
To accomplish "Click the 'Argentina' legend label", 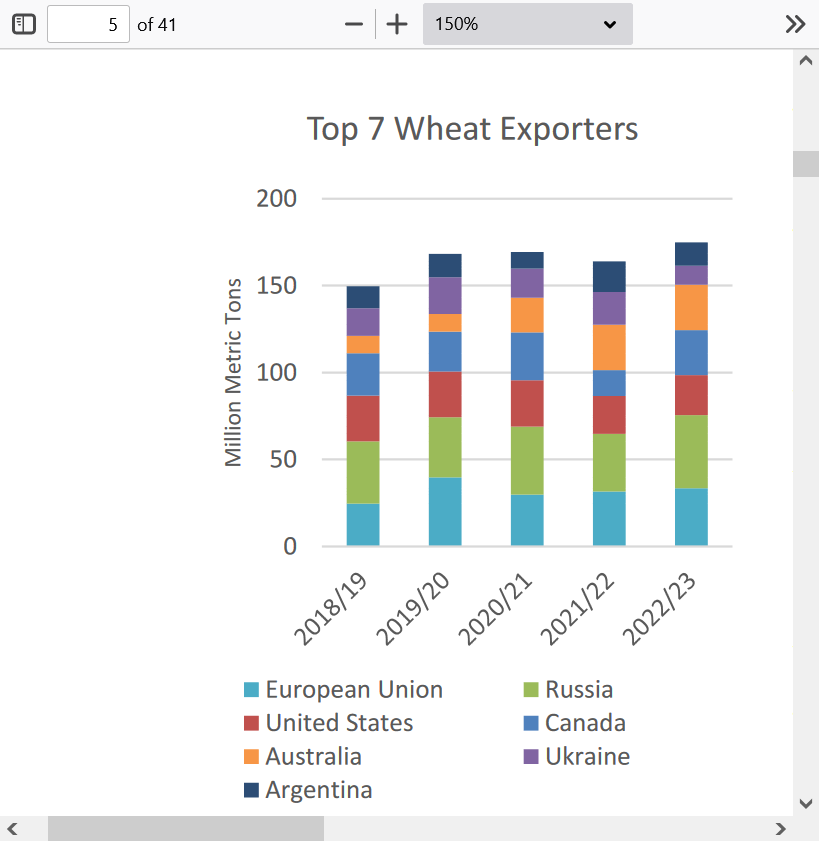I will 319,791.
